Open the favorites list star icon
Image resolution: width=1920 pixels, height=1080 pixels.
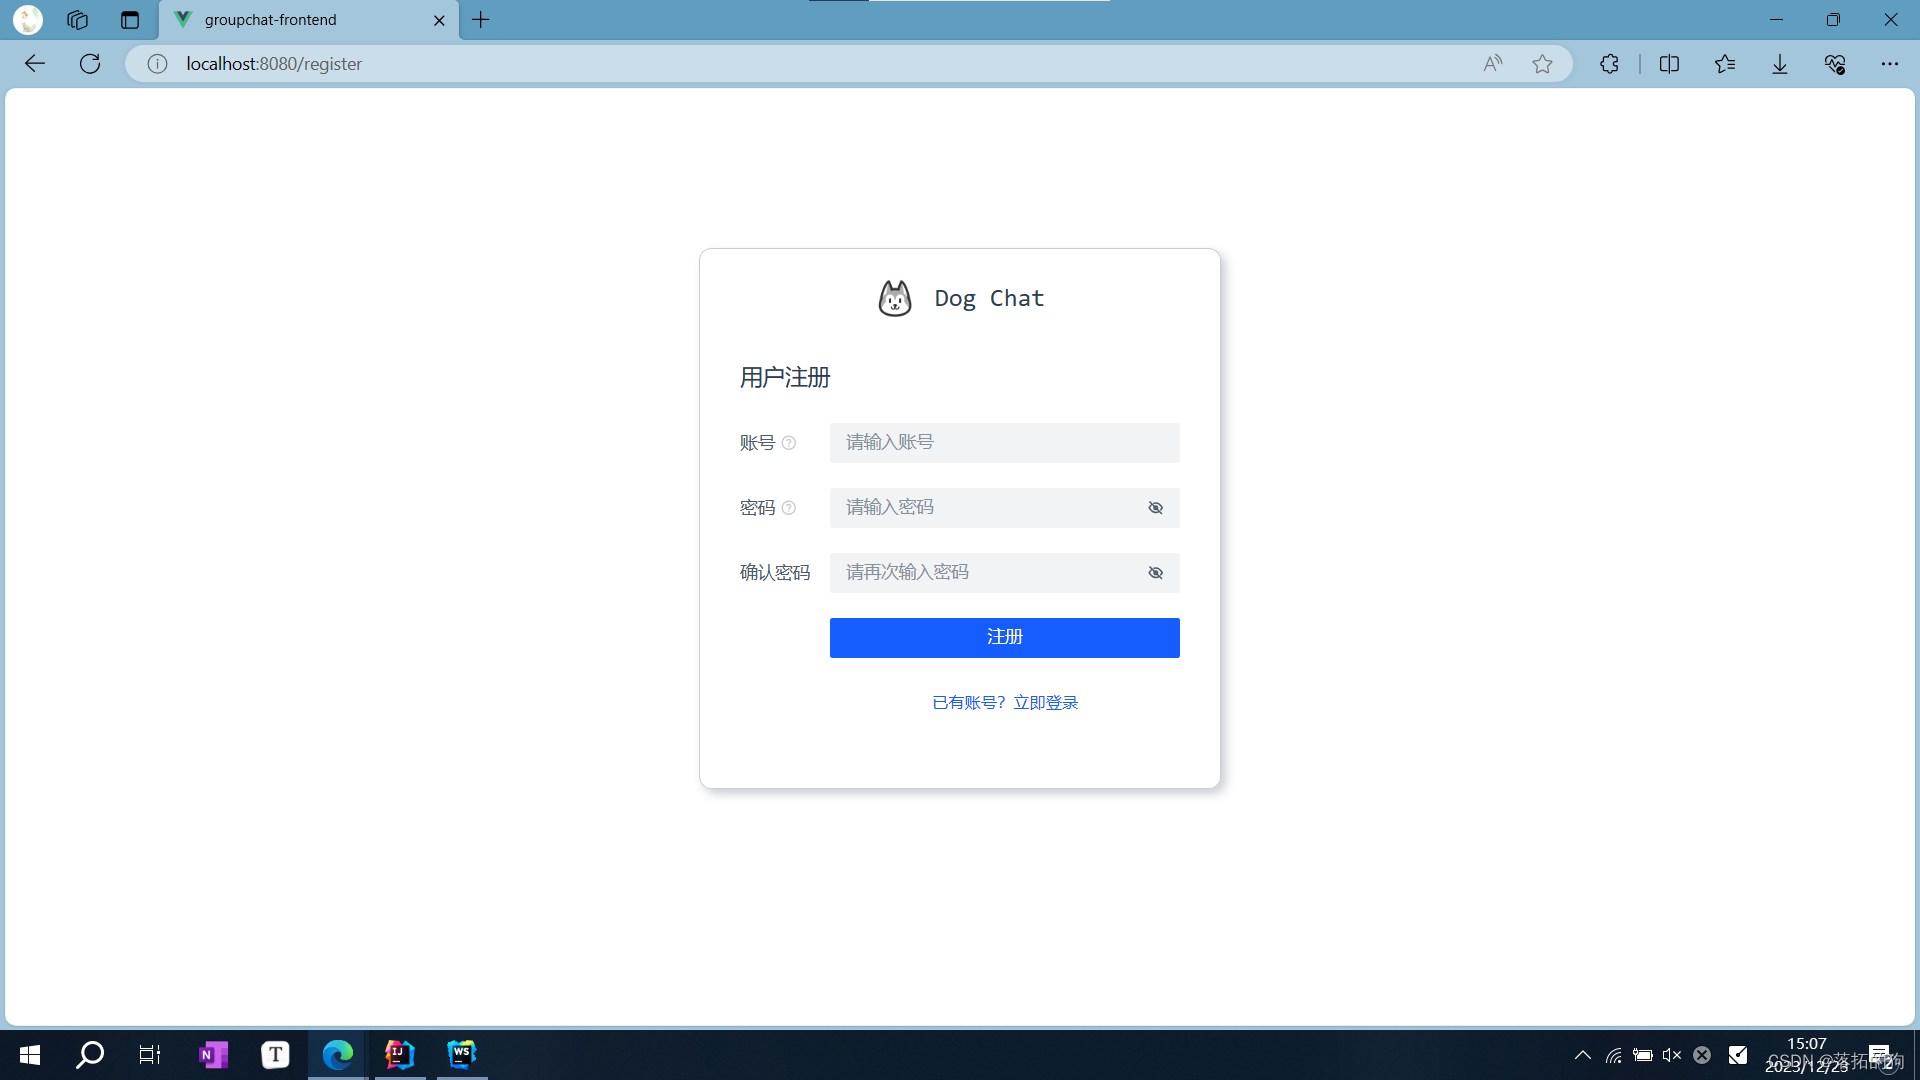point(1725,64)
